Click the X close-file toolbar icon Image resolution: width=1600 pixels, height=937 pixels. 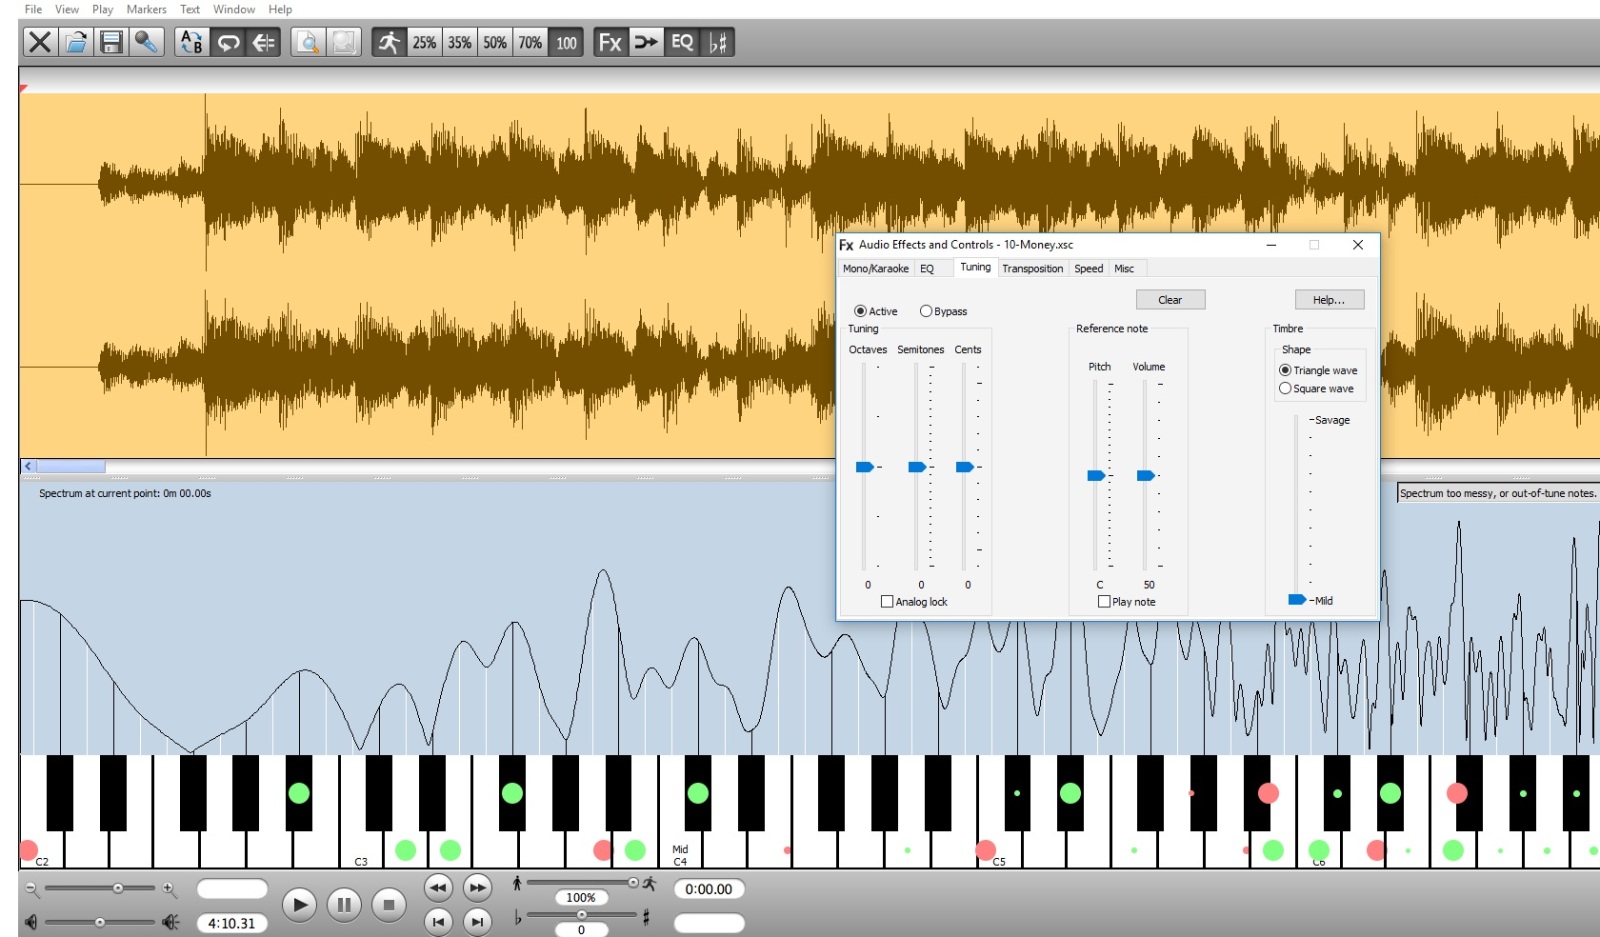click(x=40, y=42)
